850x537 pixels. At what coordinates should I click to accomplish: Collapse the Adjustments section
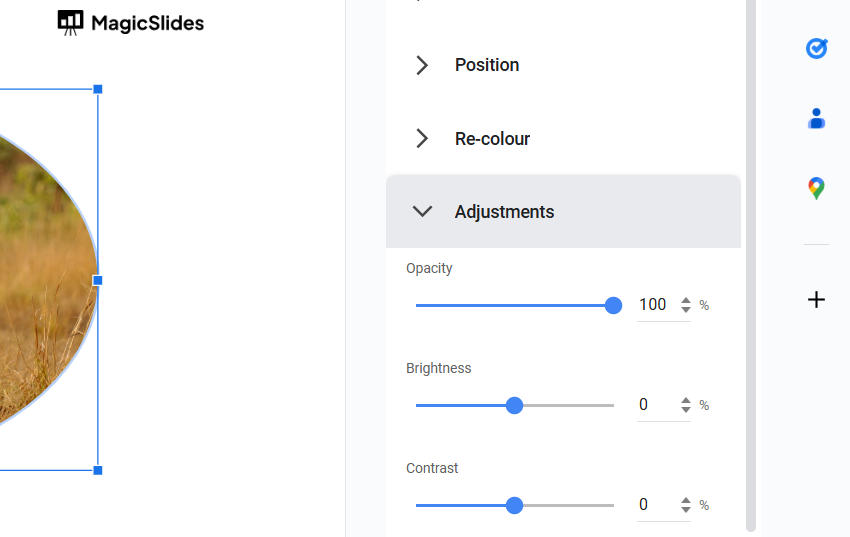422,212
